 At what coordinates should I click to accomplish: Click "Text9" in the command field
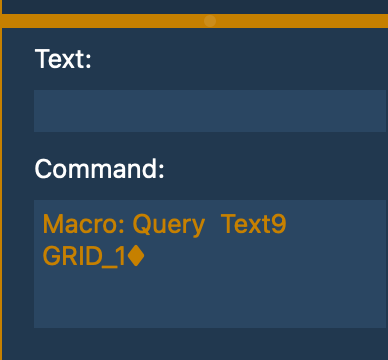pyautogui.click(x=253, y=224)
